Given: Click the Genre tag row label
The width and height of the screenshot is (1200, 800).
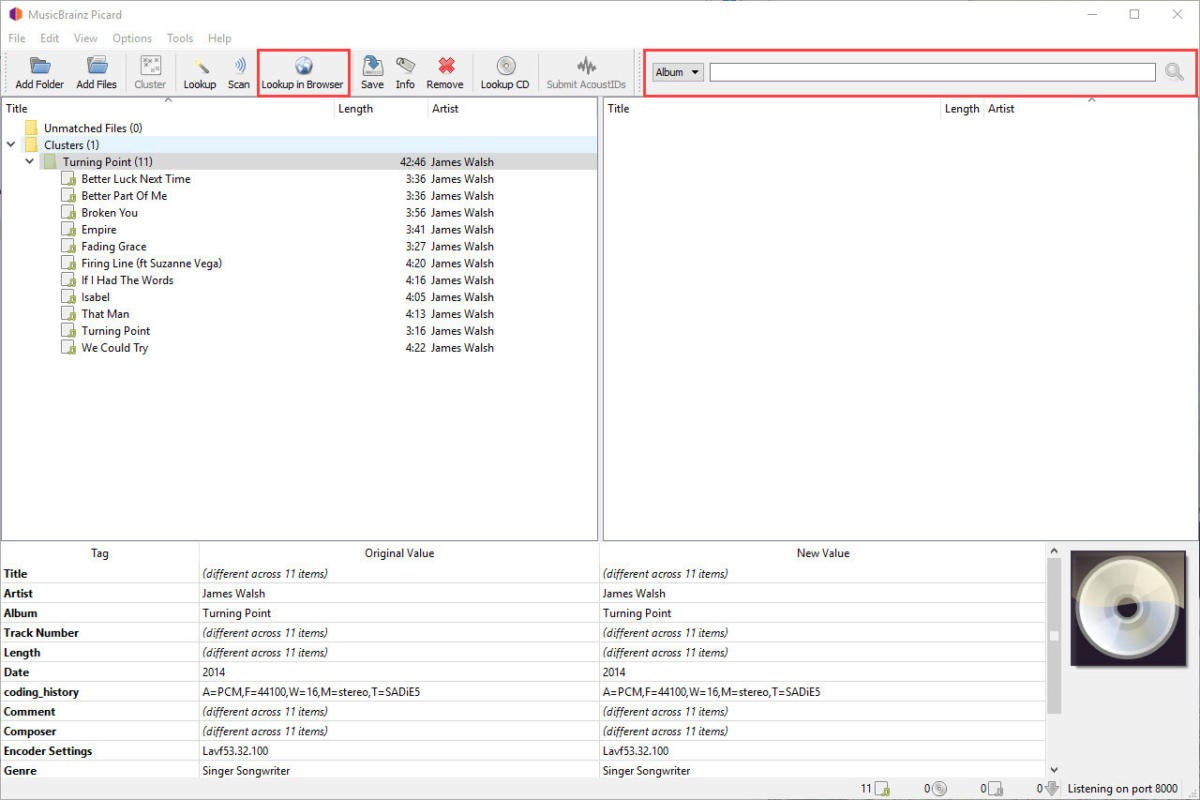Looking at the screenshot, I should [19, 771].
